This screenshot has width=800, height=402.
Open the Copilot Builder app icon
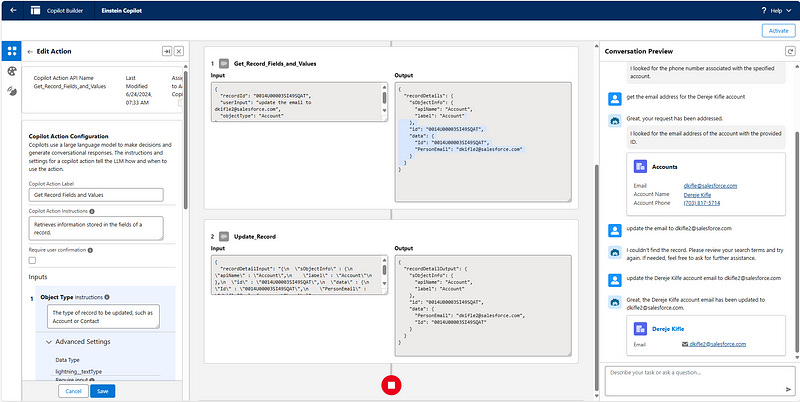(x=35, y=10)
